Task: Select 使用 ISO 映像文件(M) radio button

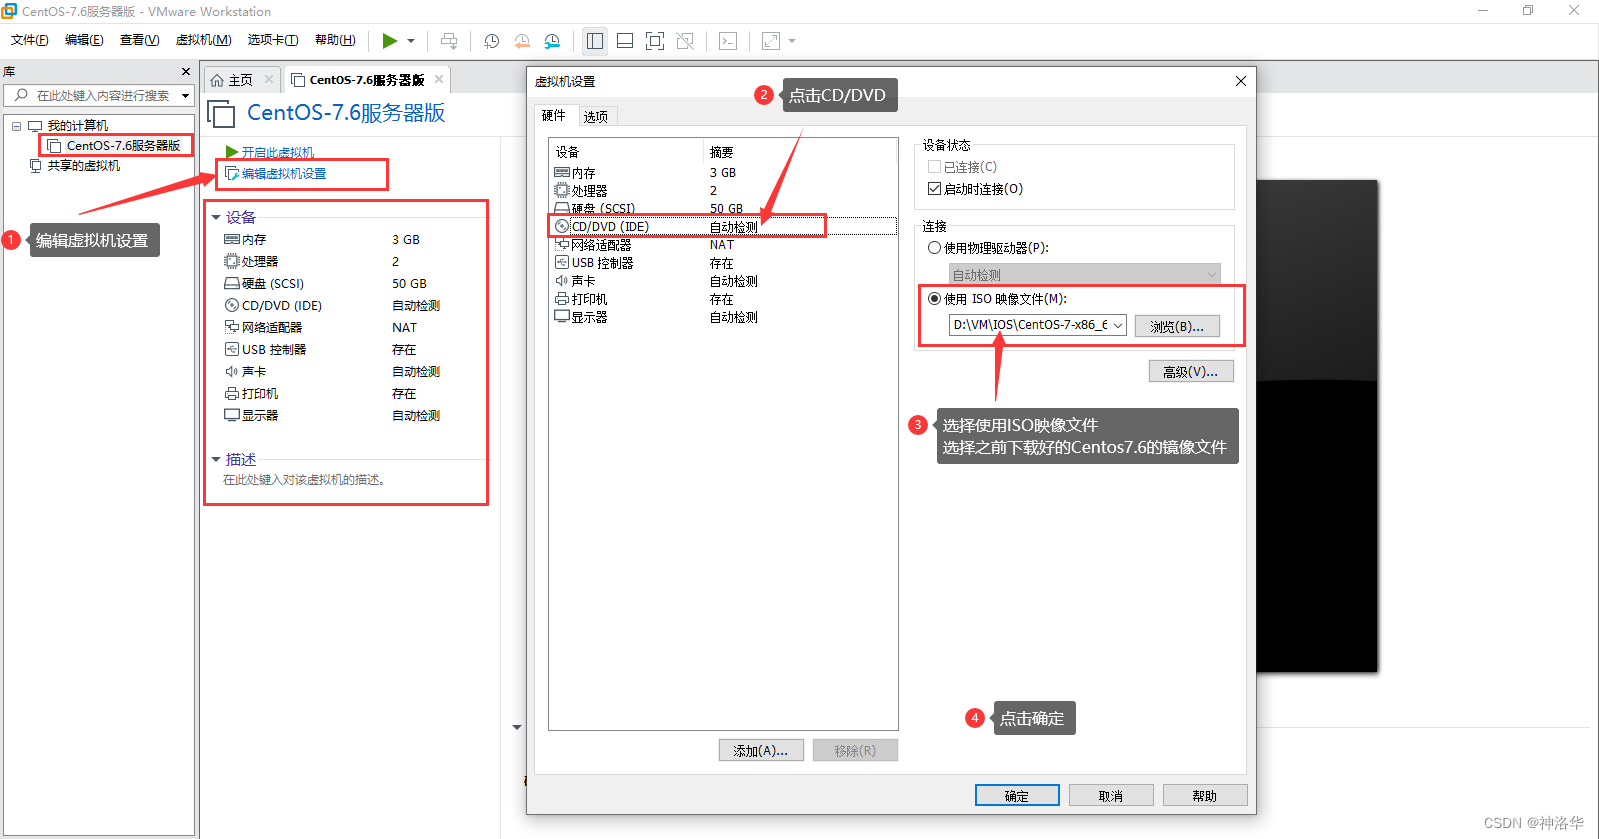Action: pos(934,299)
